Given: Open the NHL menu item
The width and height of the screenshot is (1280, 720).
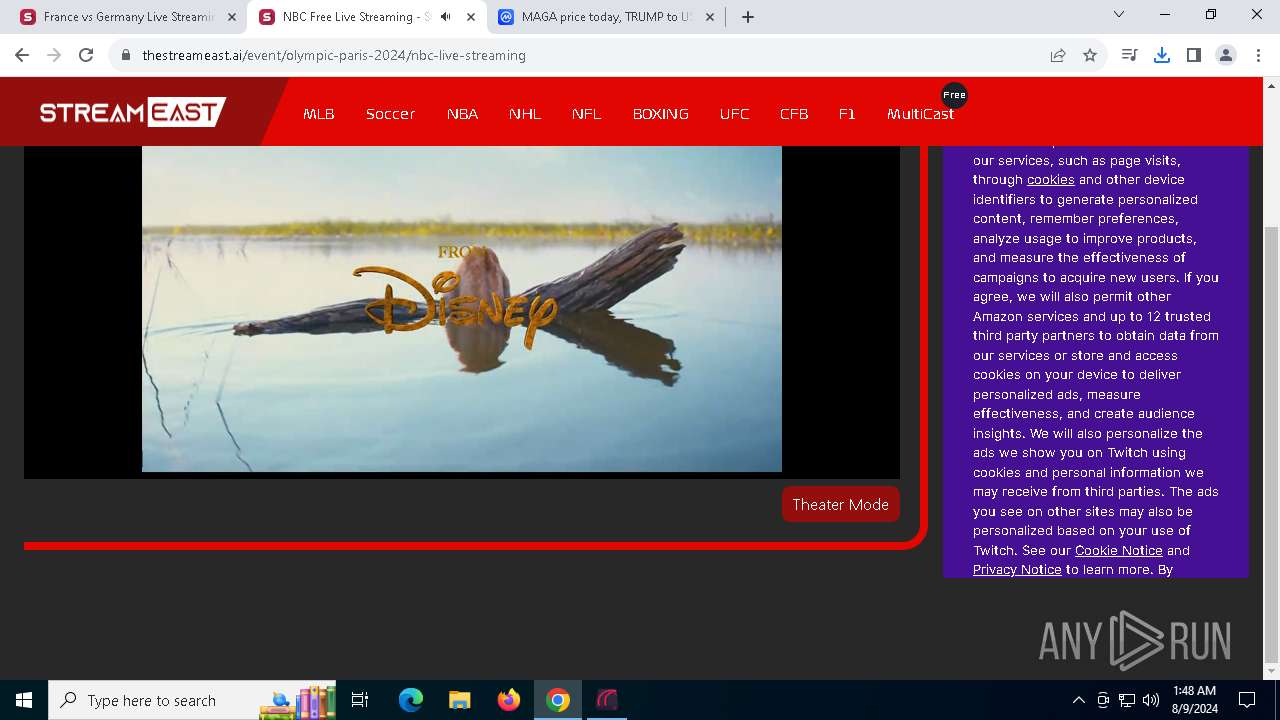Looking at the screenshot, I should tap(525, 114).
